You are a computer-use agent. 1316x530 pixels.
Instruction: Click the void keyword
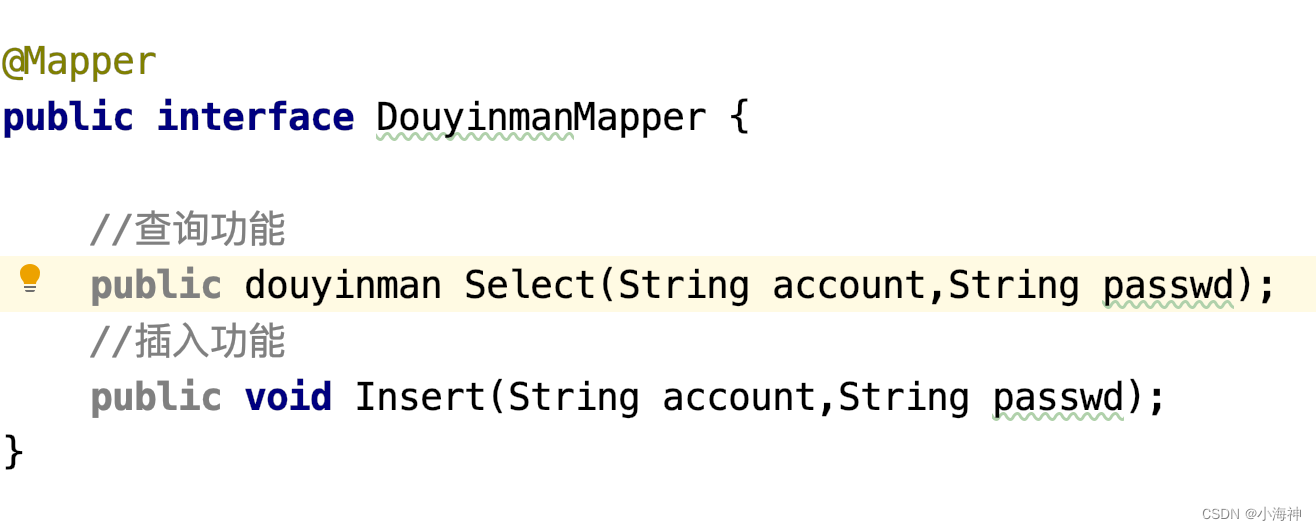288,398
